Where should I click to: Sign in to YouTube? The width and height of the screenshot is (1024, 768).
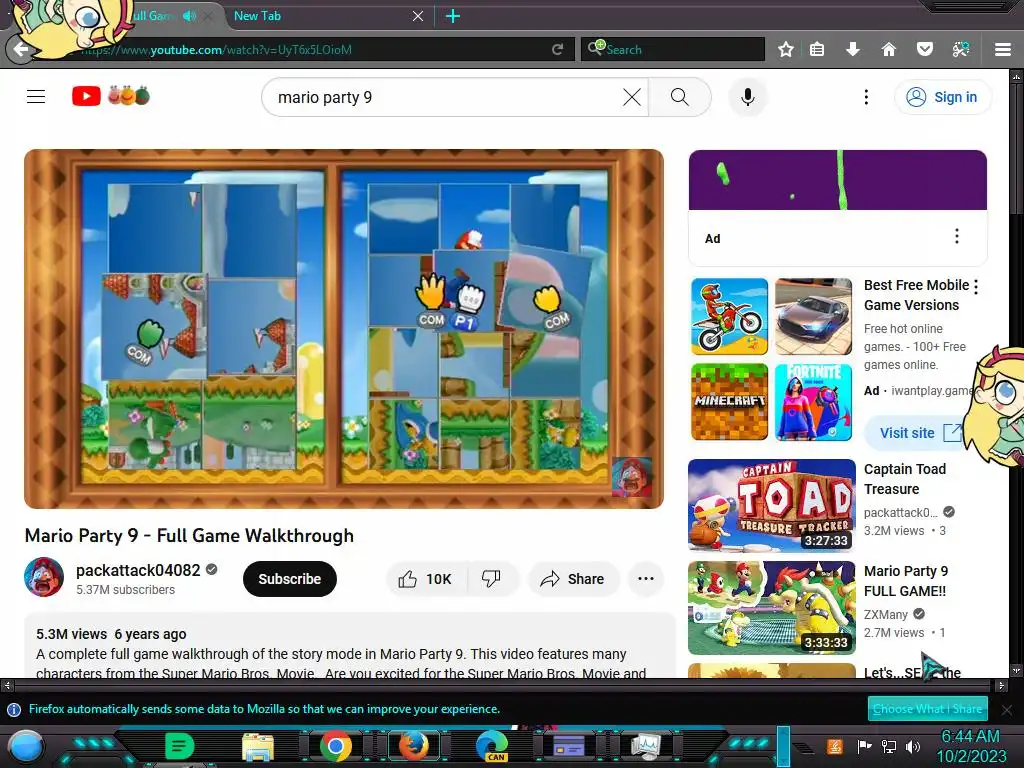click(x=942, y=97)
